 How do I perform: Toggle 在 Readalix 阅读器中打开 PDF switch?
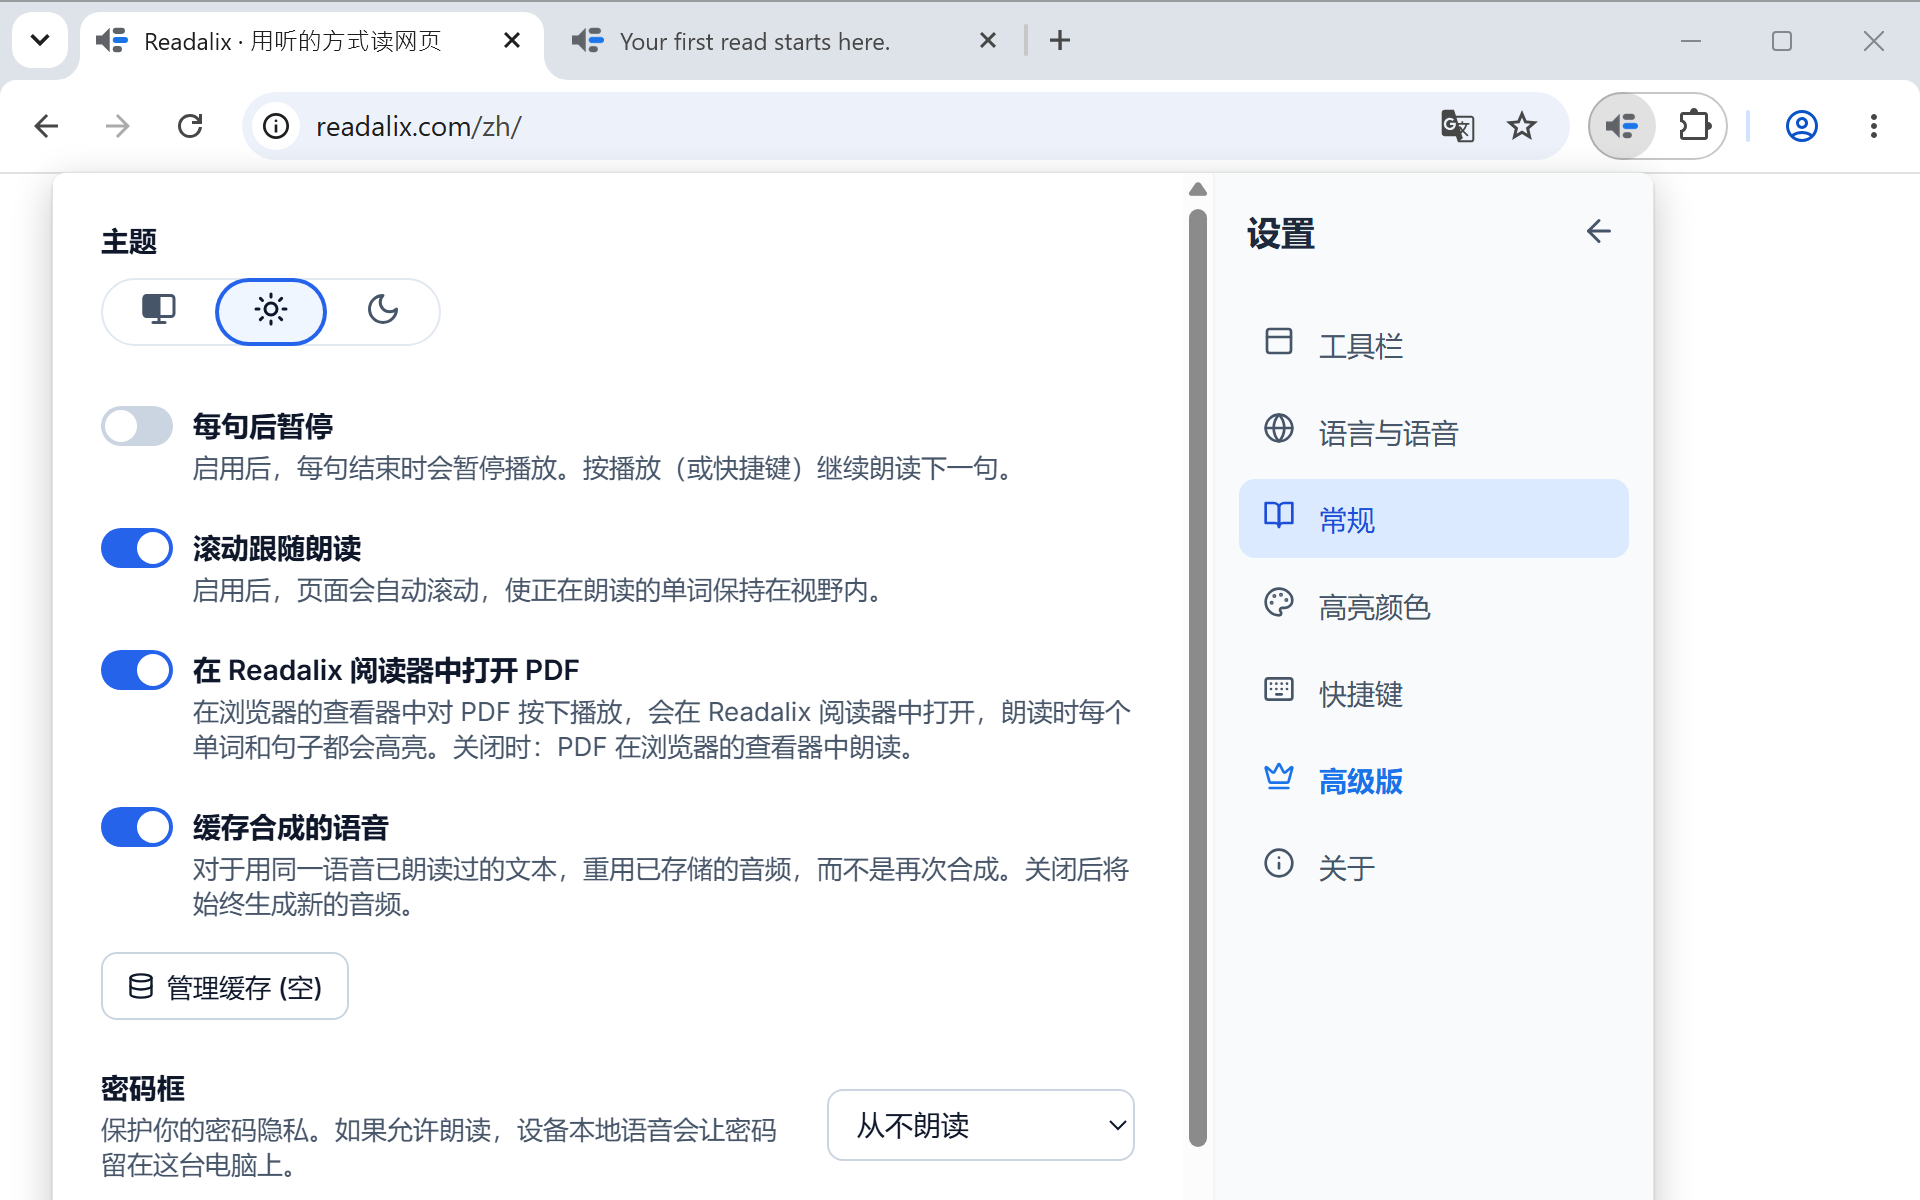pyautogui.click(x=137, y=670)
